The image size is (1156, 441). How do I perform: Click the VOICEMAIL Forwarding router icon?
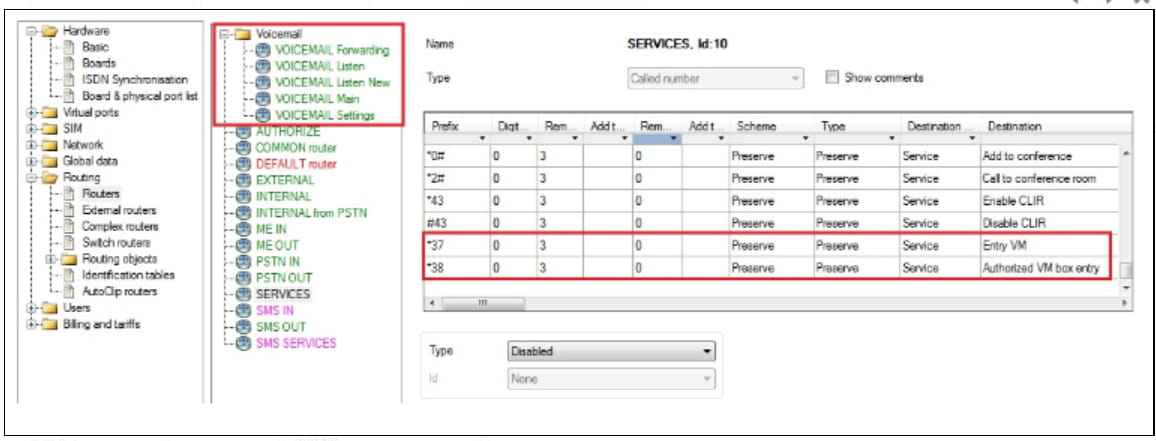263,51
